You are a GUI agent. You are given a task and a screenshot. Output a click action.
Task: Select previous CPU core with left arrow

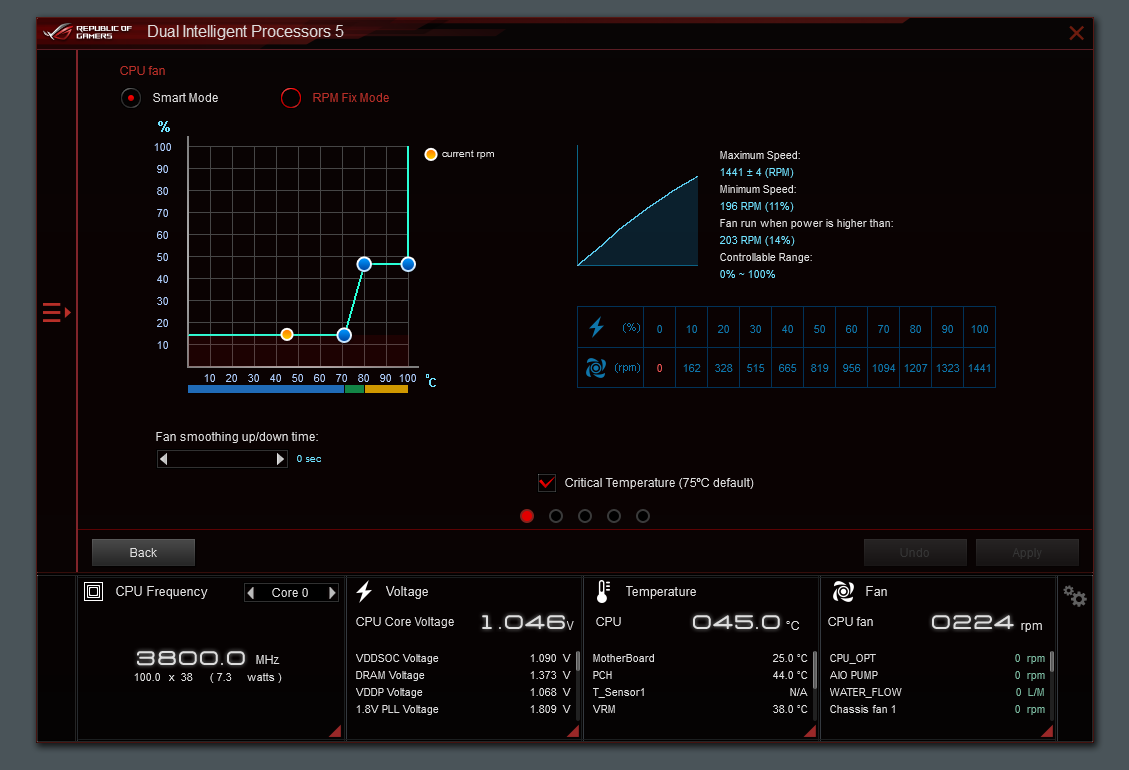tap(251, 593)
